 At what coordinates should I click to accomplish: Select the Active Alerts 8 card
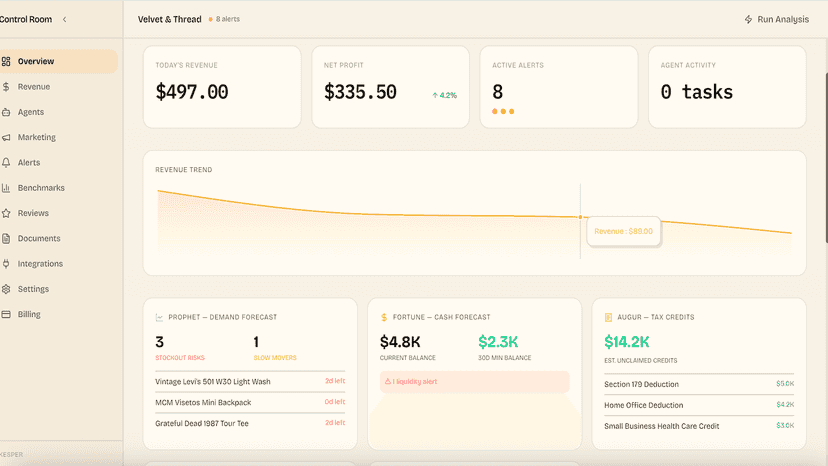click(x=559, y=87)
